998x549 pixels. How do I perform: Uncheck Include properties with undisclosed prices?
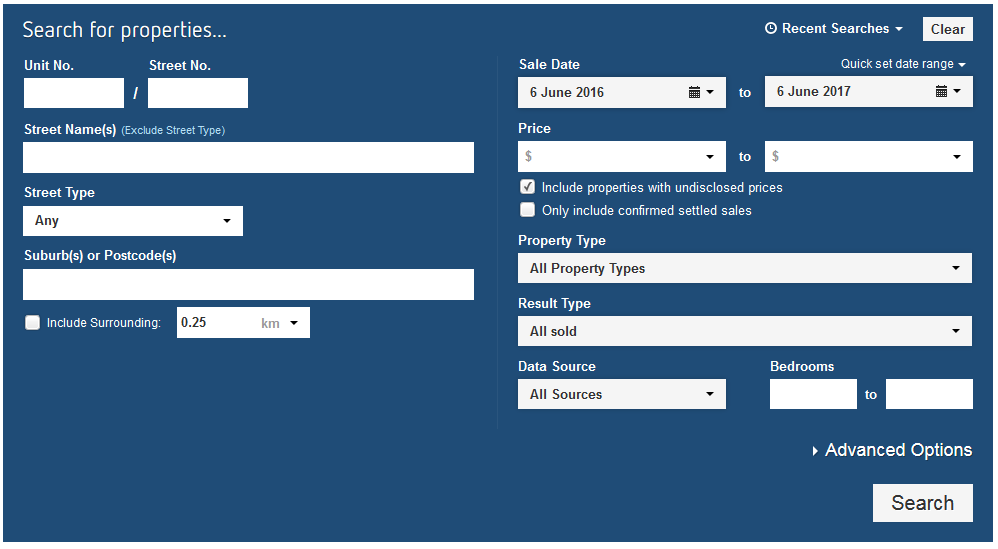point(527,187)
